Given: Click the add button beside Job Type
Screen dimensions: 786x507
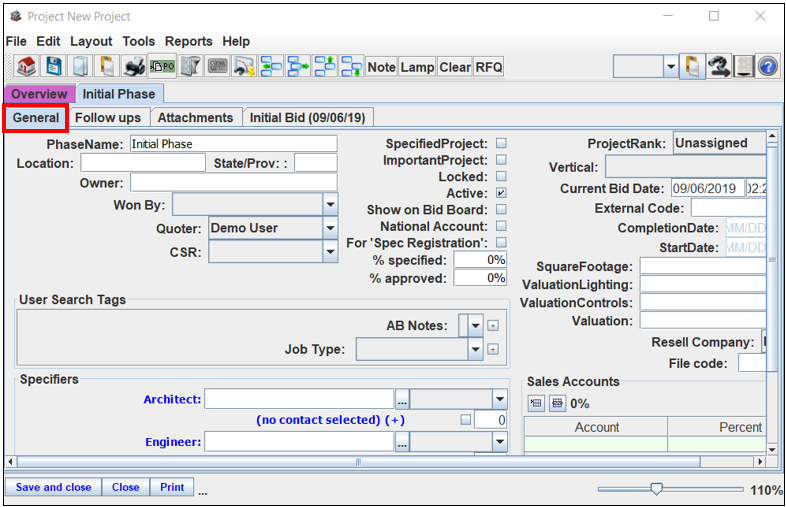Looking at the screenshot, I should [493, 349].
